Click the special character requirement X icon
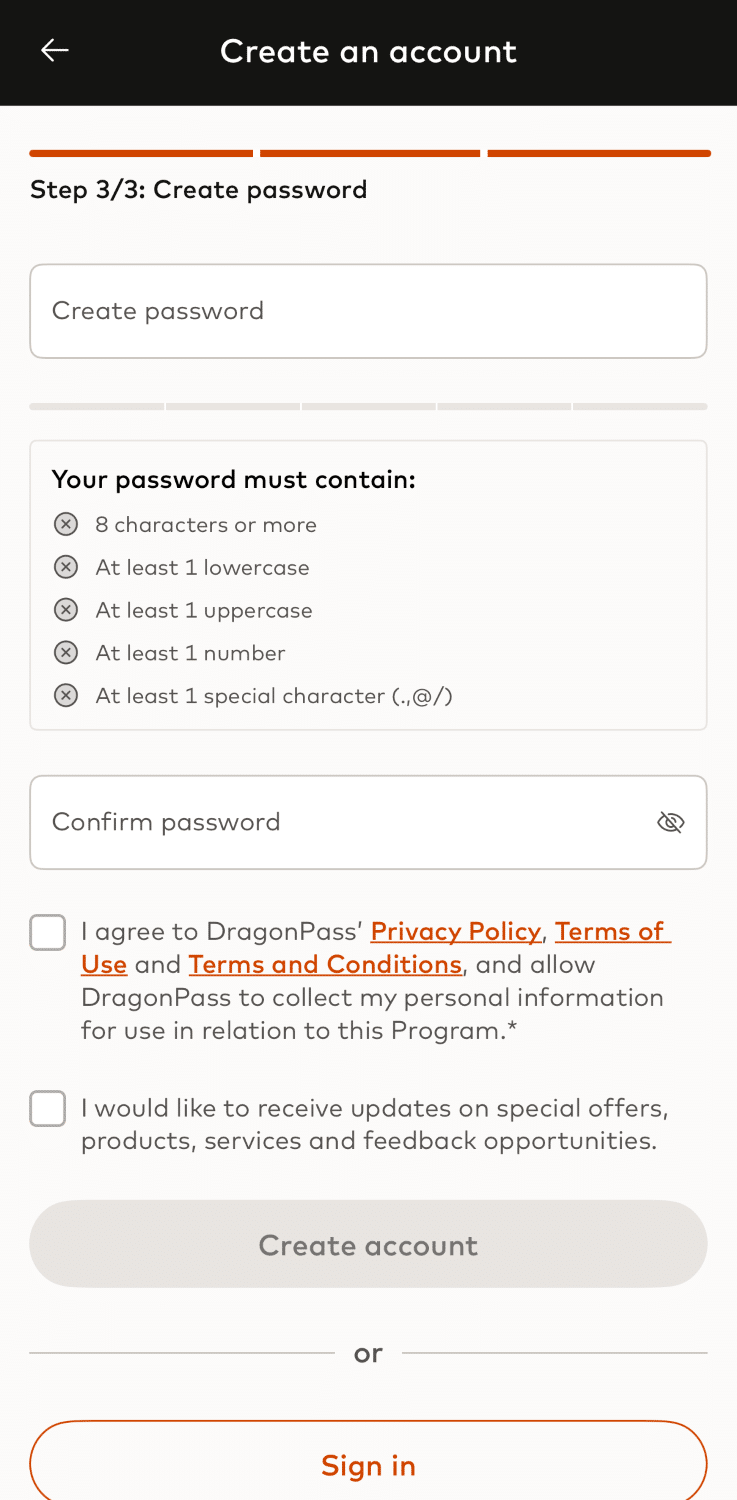The height and width of the screenshot is (1500, 737). point(66,696)
